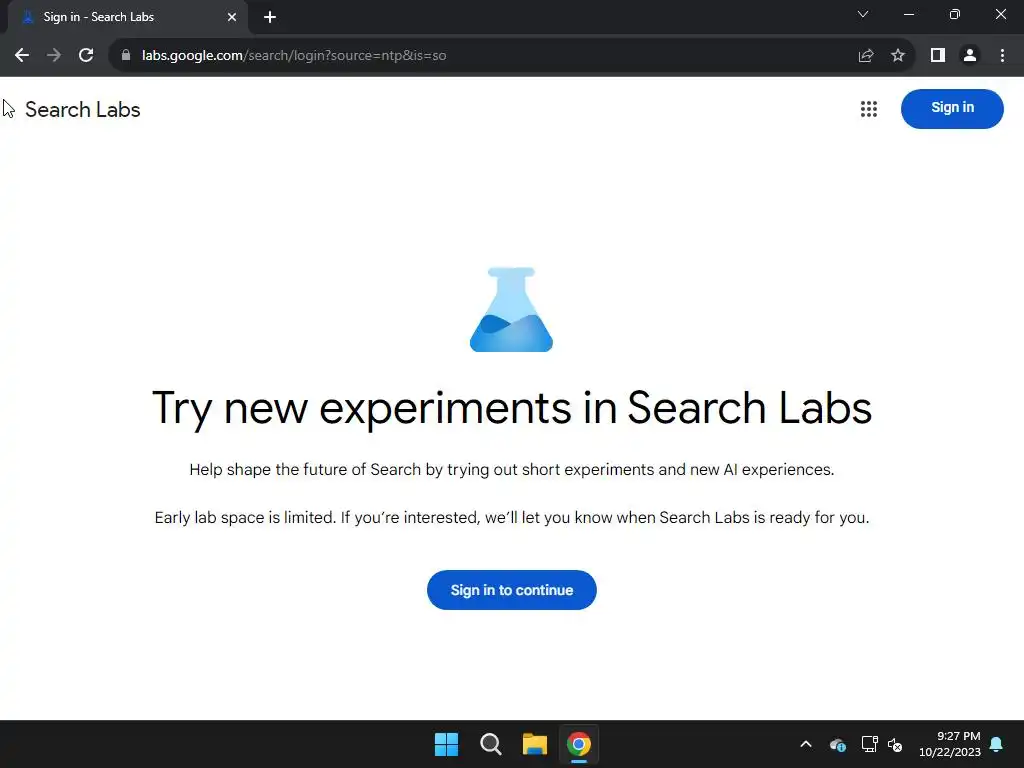Select the Sign in - Search Labs tab
Screen dimensions: 1024x768
pyautogui.click(x=127, y=17)
